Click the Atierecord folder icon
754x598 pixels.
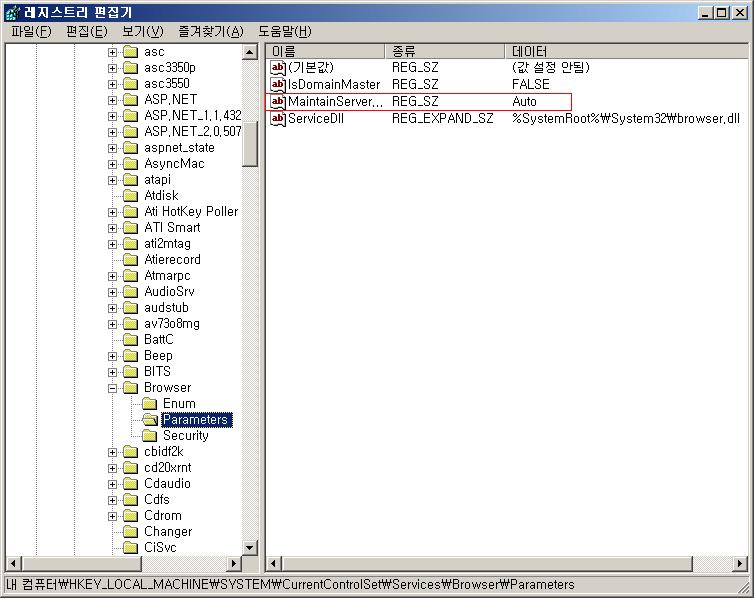[130, 260]
